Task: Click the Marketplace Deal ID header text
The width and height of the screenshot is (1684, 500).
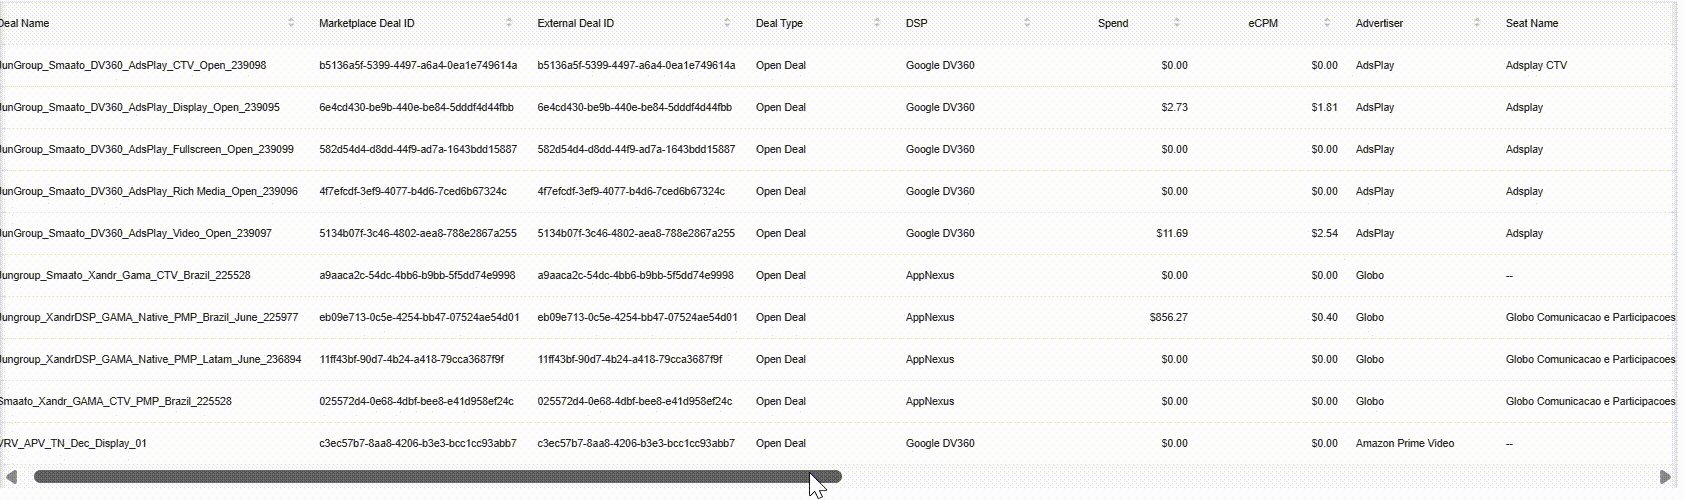Action: pos(367,23)
